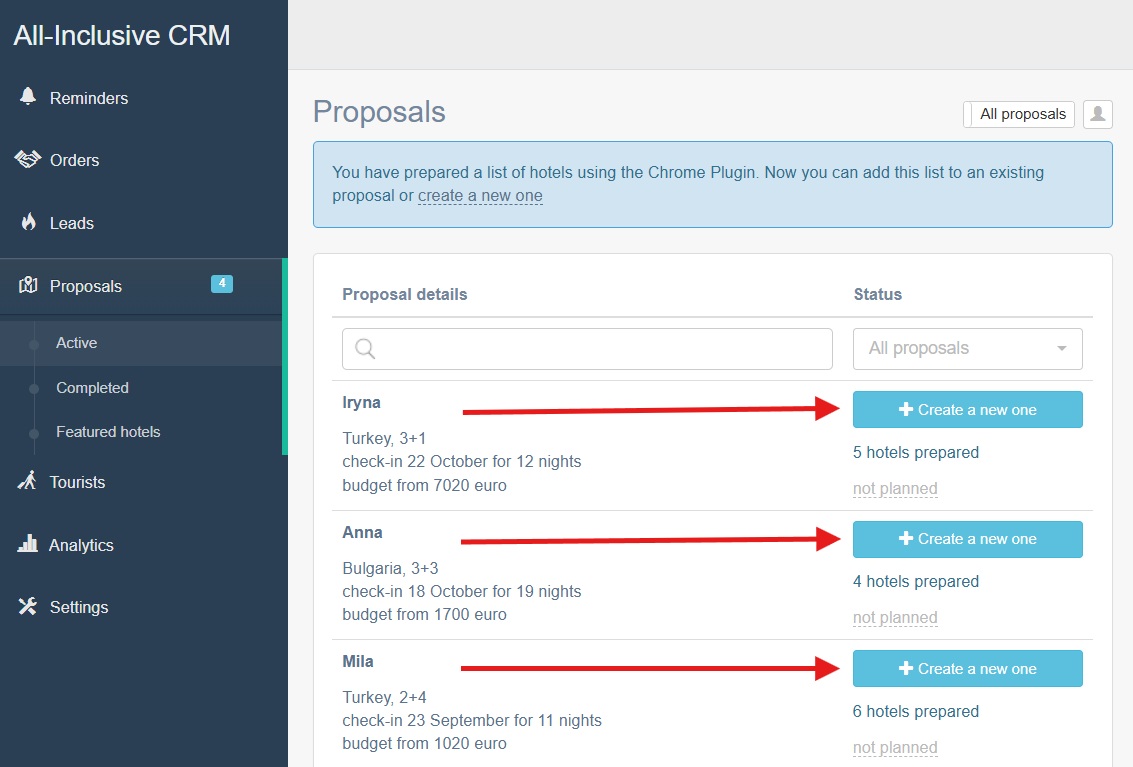Click the user profile icon beside All proposals
Image resolution: width=1133 pixels, height=767 pixels.
(x=1098, y=114)
